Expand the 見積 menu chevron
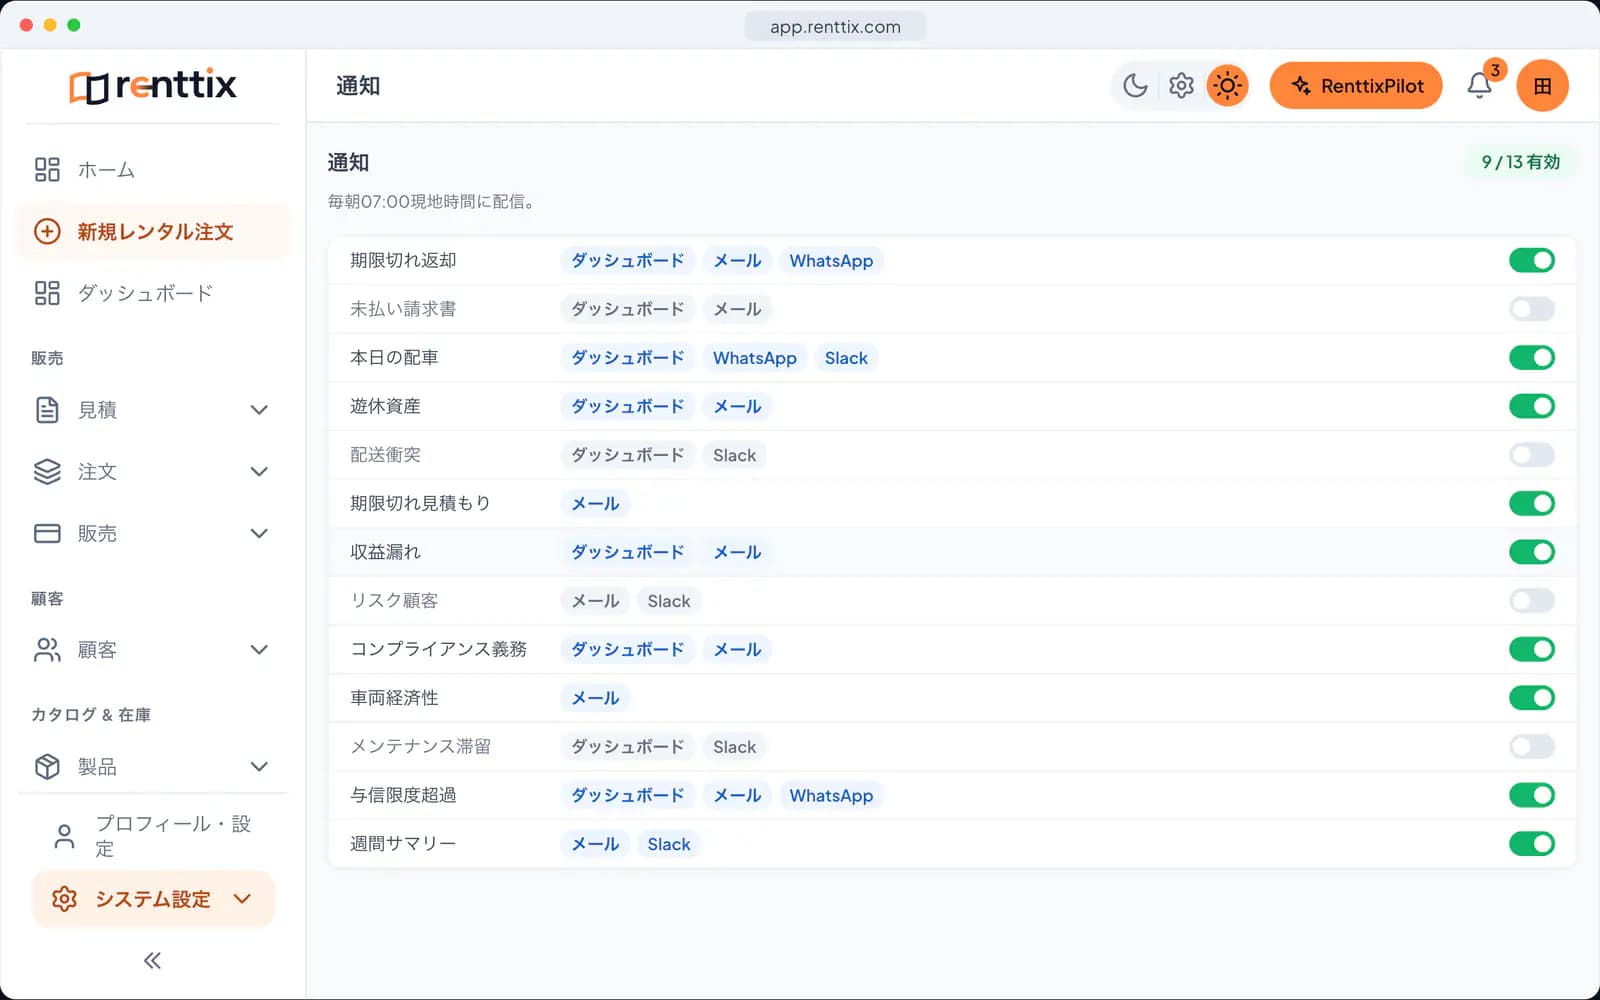1600x1000 pixels. [x=259, y=410]
